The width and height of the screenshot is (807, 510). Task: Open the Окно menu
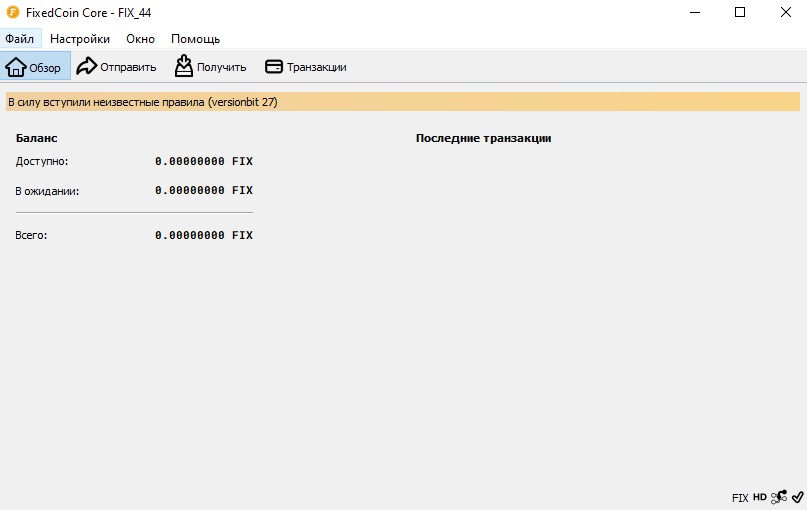(141, 39)
